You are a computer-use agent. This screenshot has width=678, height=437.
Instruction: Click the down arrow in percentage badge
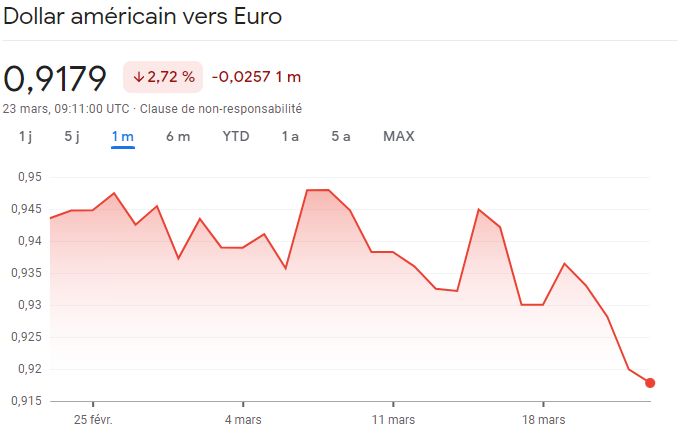pyautogui.click(x=138, y=77)
